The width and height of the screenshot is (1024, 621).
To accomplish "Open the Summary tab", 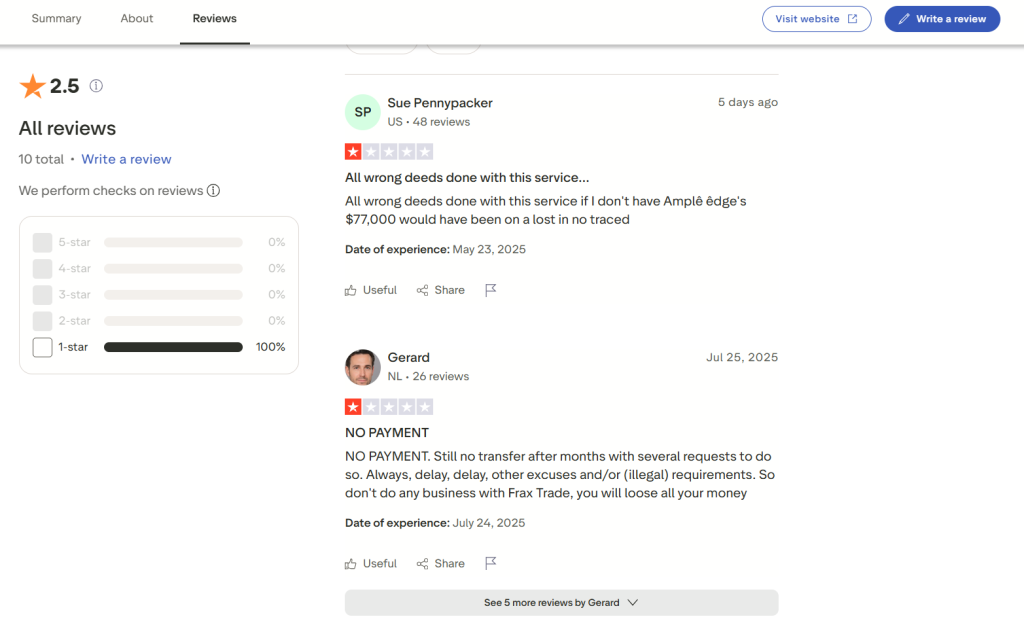I will (56, 19).
